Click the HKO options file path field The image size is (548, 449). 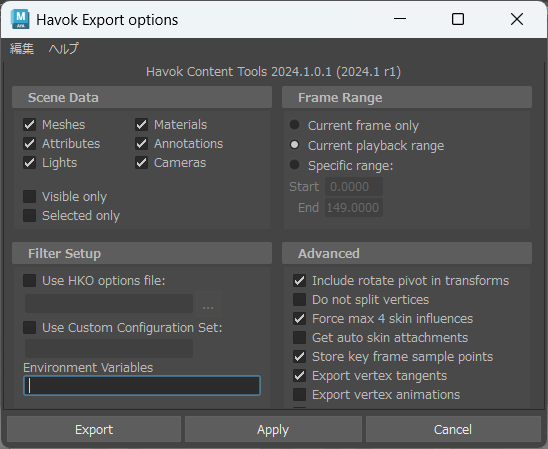pyautogui.click(x=109, y=303)
